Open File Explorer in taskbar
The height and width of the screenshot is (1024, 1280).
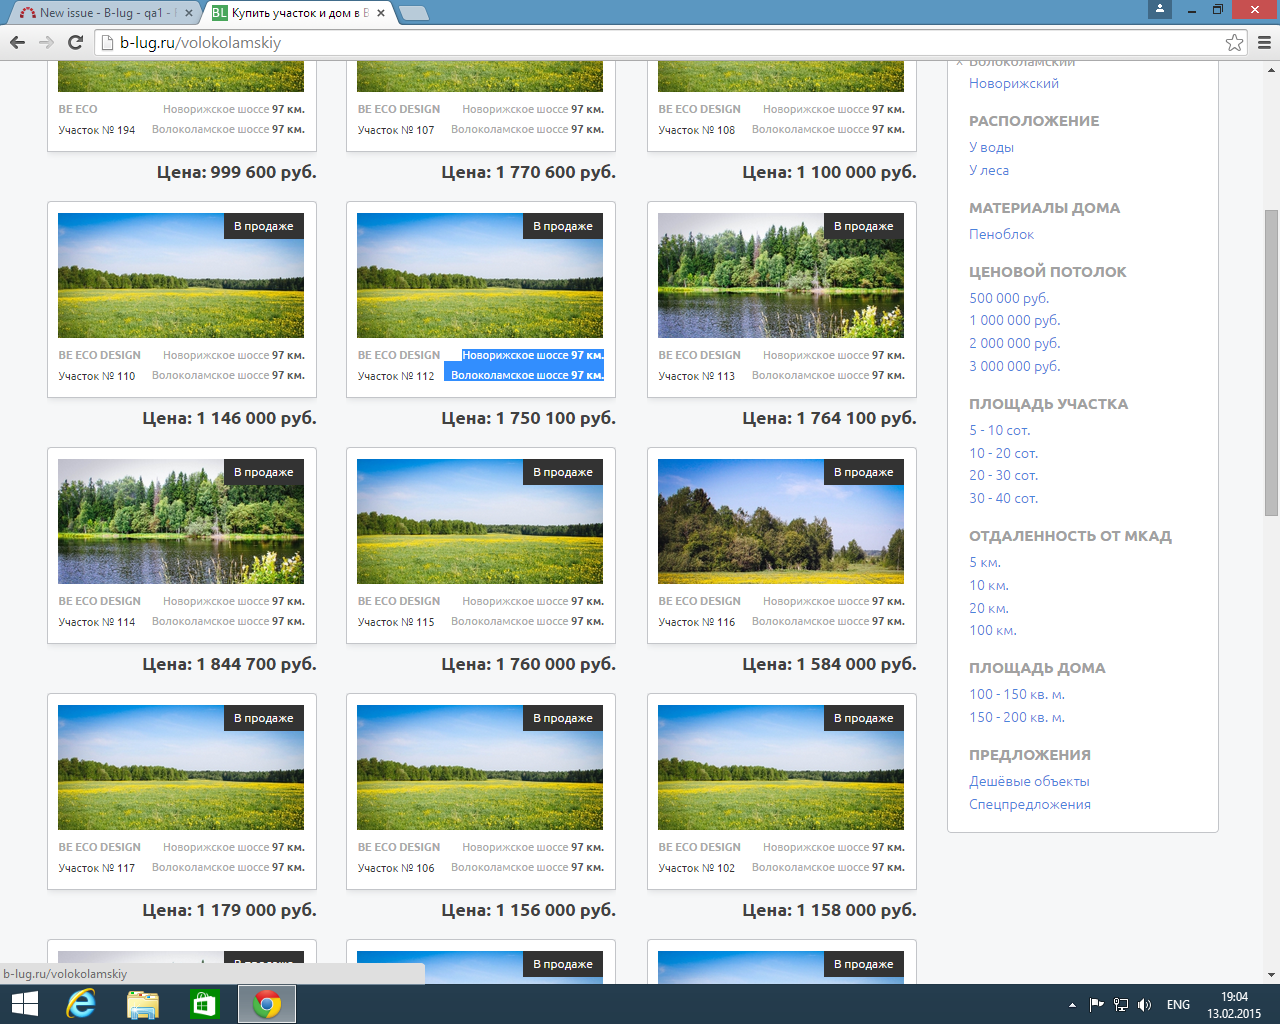point(143,1004)
